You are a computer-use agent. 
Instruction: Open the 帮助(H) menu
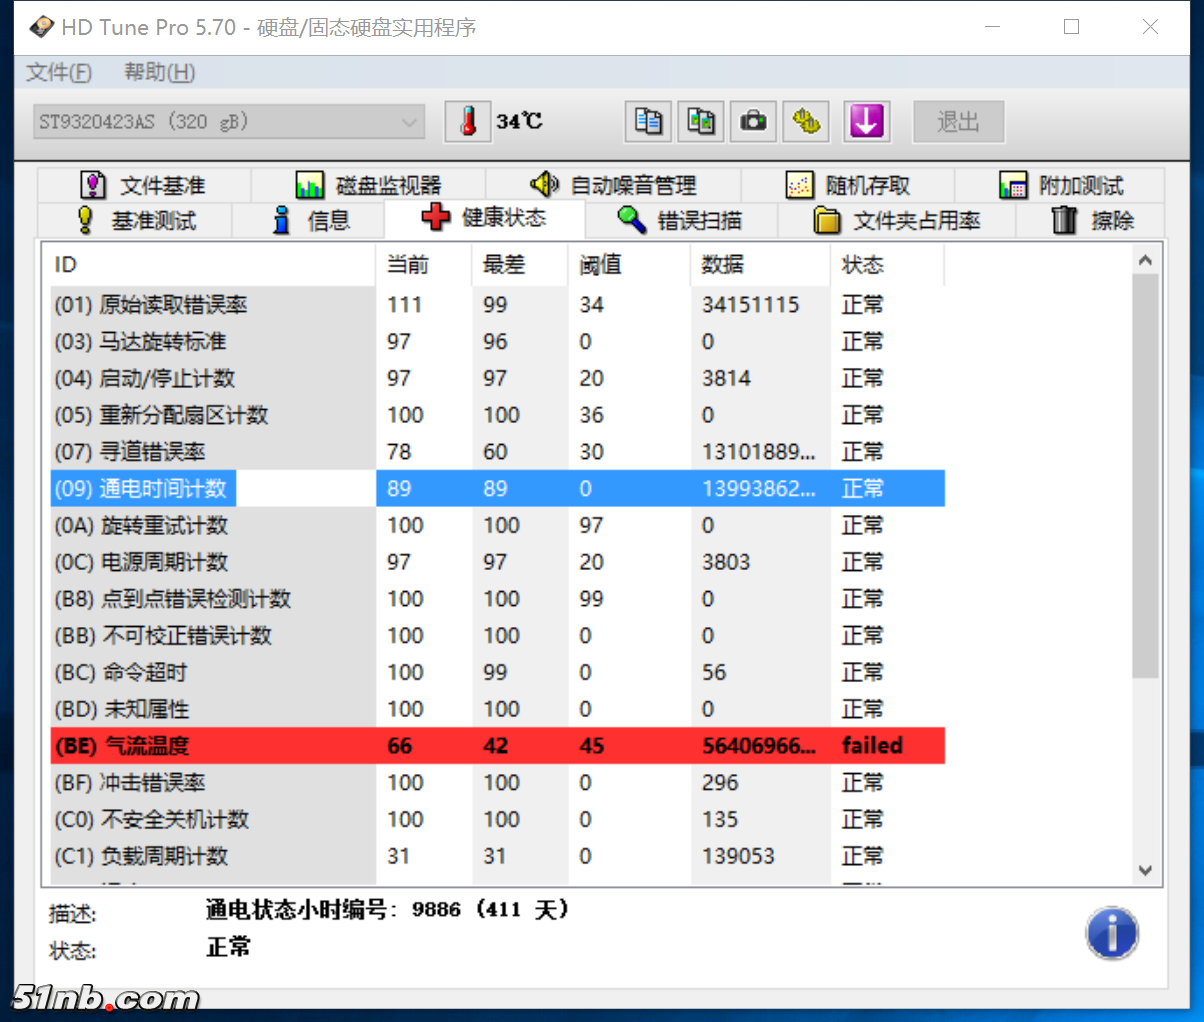(157, 72)
